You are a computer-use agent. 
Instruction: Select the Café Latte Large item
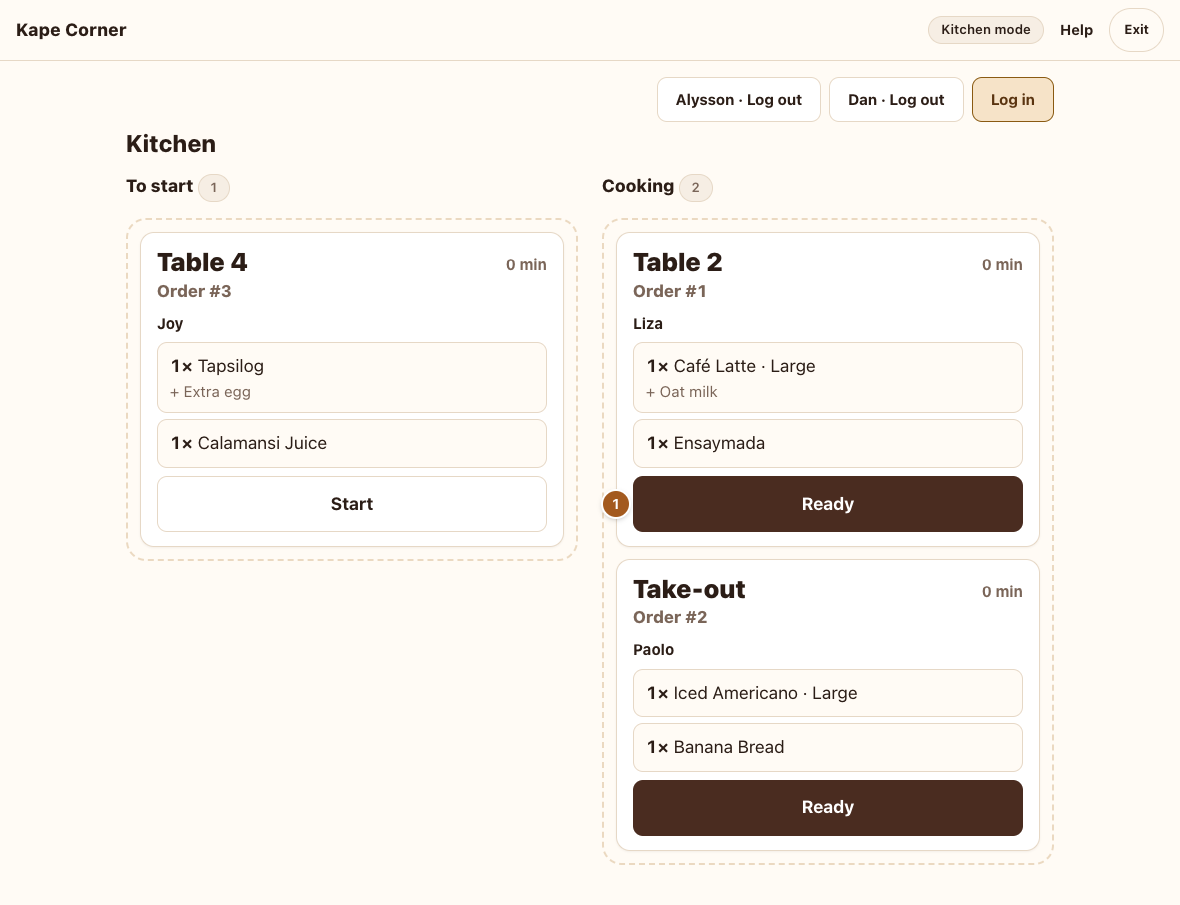tap(827, 378)
